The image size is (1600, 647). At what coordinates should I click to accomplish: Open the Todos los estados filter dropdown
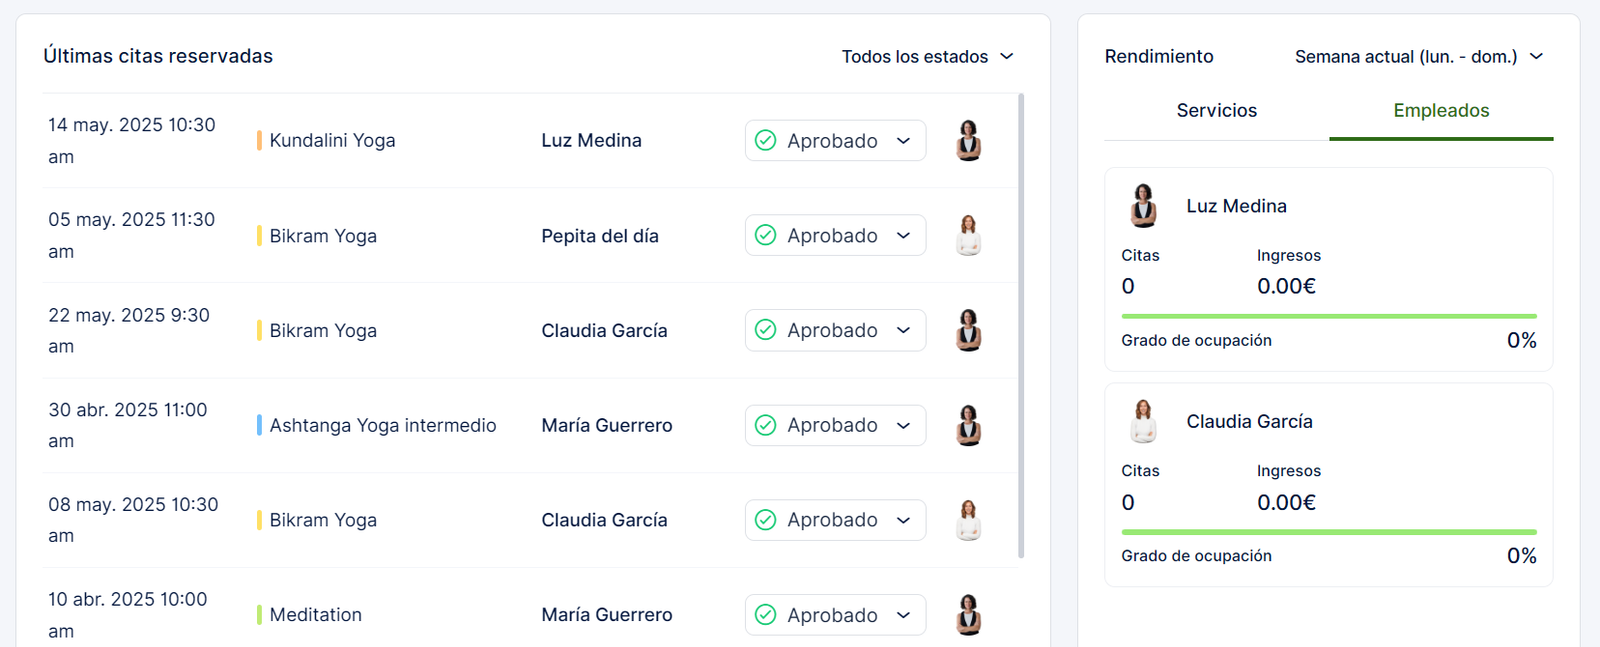pyautogui.click(x=927, y=57)
